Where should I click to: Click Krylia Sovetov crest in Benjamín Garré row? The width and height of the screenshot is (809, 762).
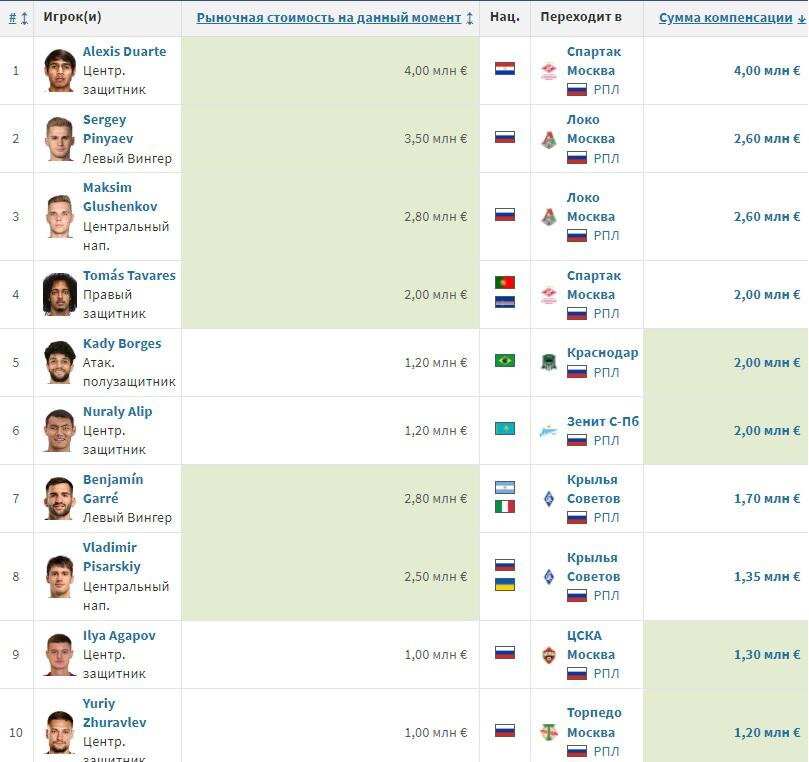(x=548, y=499)
